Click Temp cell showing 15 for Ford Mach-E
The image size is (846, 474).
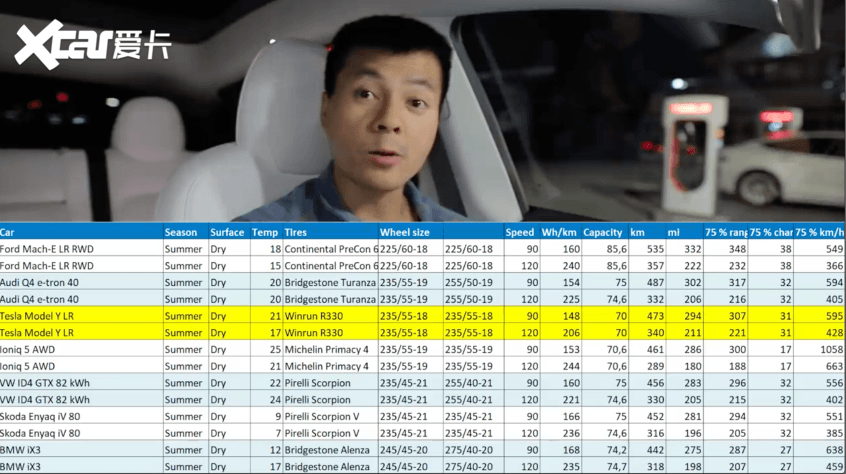276,266
